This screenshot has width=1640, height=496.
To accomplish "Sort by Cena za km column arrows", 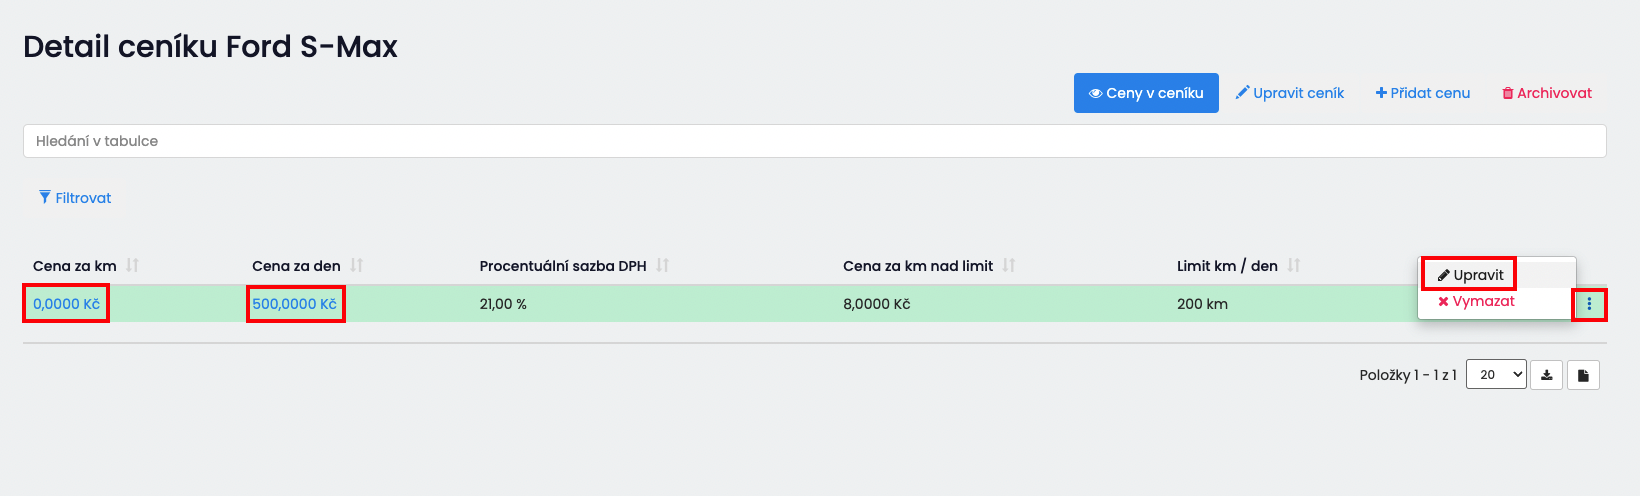I will 132,265.
